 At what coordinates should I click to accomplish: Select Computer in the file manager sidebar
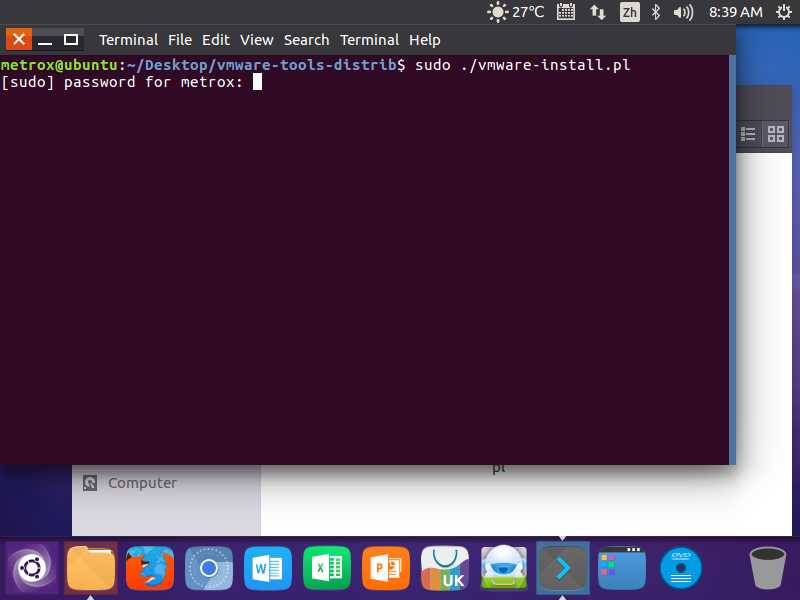[141, 483]
